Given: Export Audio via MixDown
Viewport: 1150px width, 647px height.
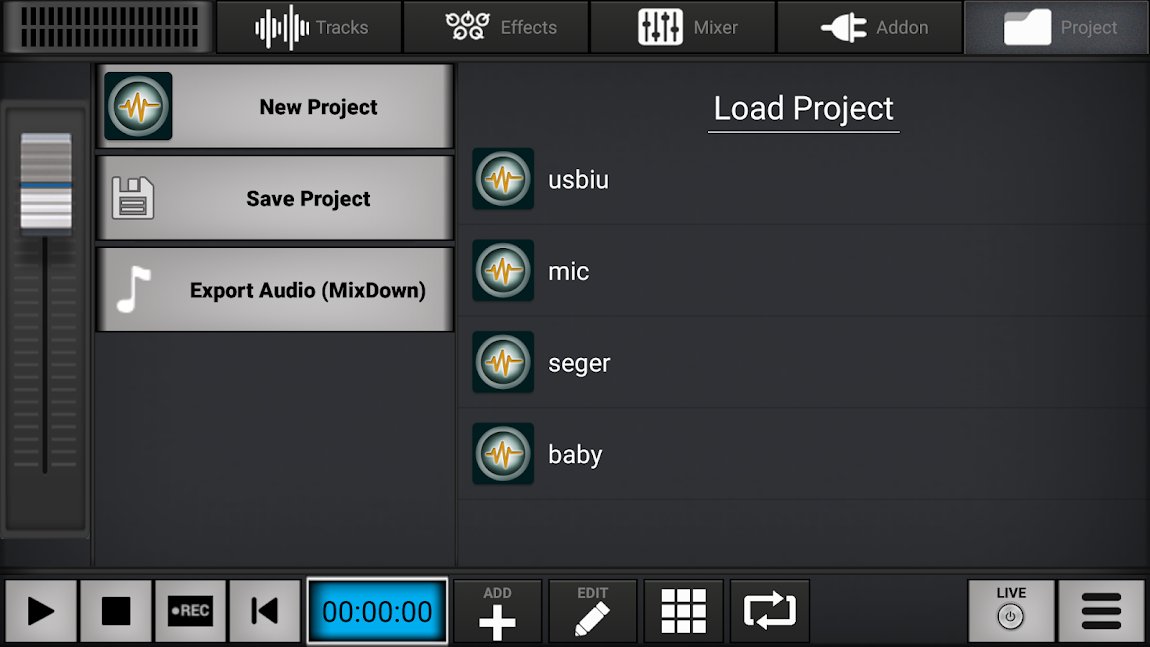Looking at the screenshot, I should click(275, 290).
